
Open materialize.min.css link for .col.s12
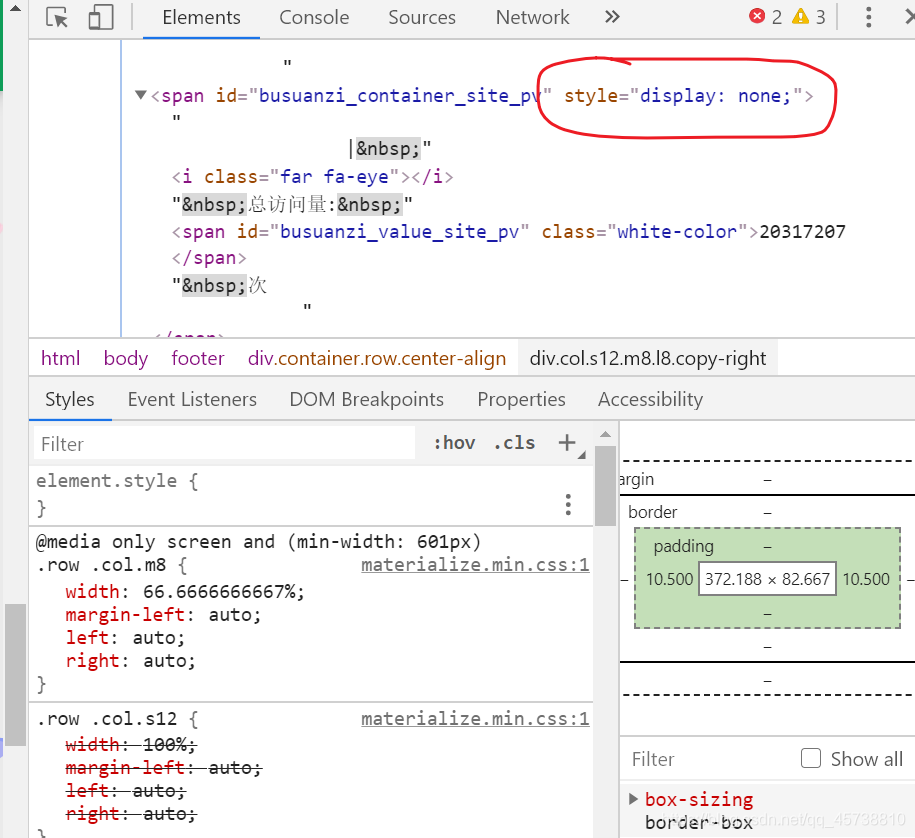(x=475, y=719)
